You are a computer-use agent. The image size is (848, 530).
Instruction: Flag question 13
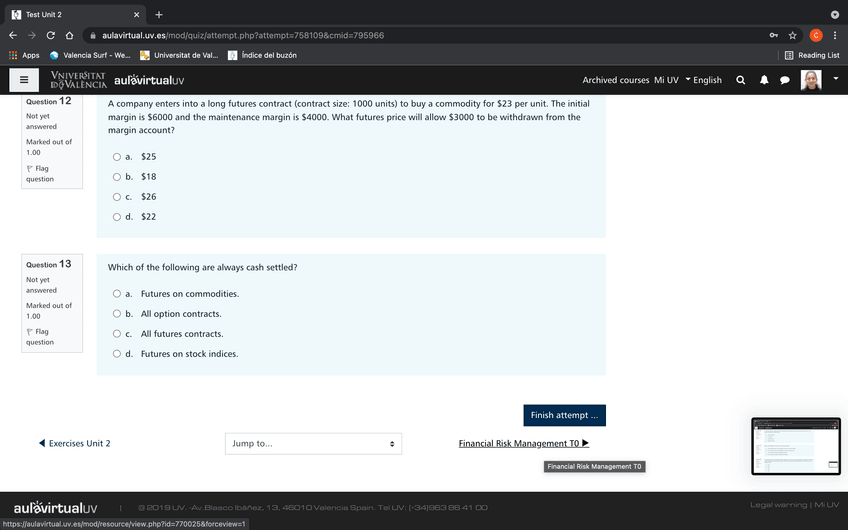pos(40,337)
